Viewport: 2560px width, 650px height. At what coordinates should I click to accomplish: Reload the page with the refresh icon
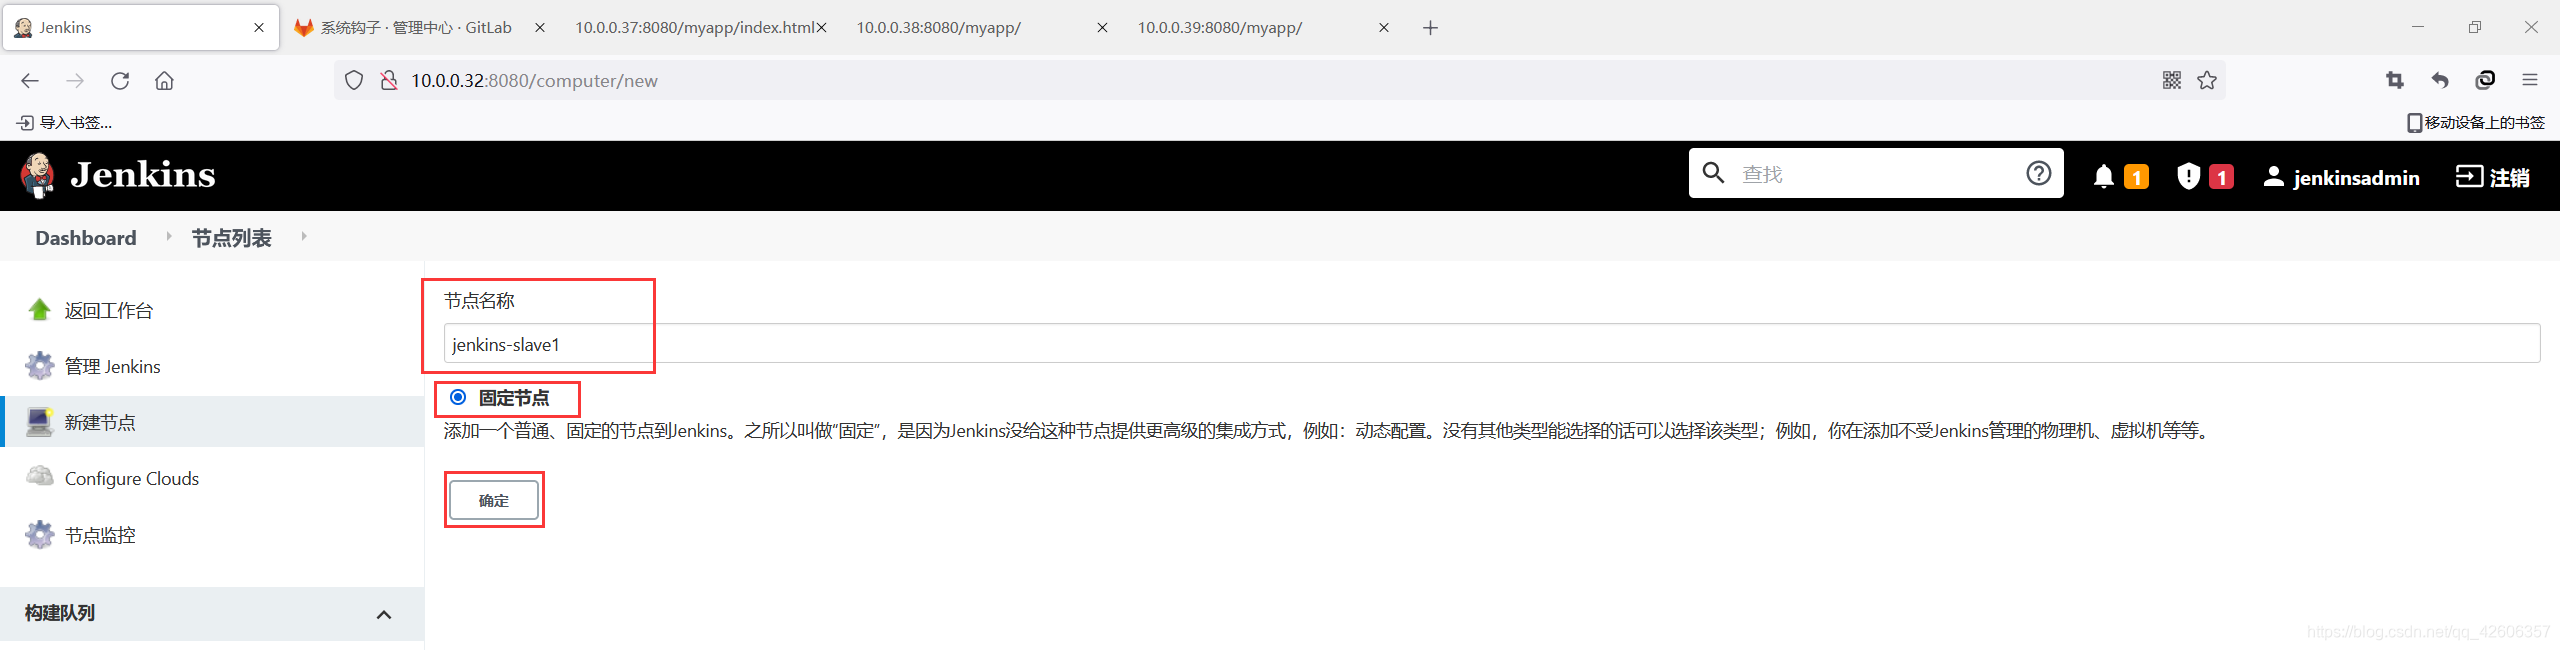pos(120,81)
